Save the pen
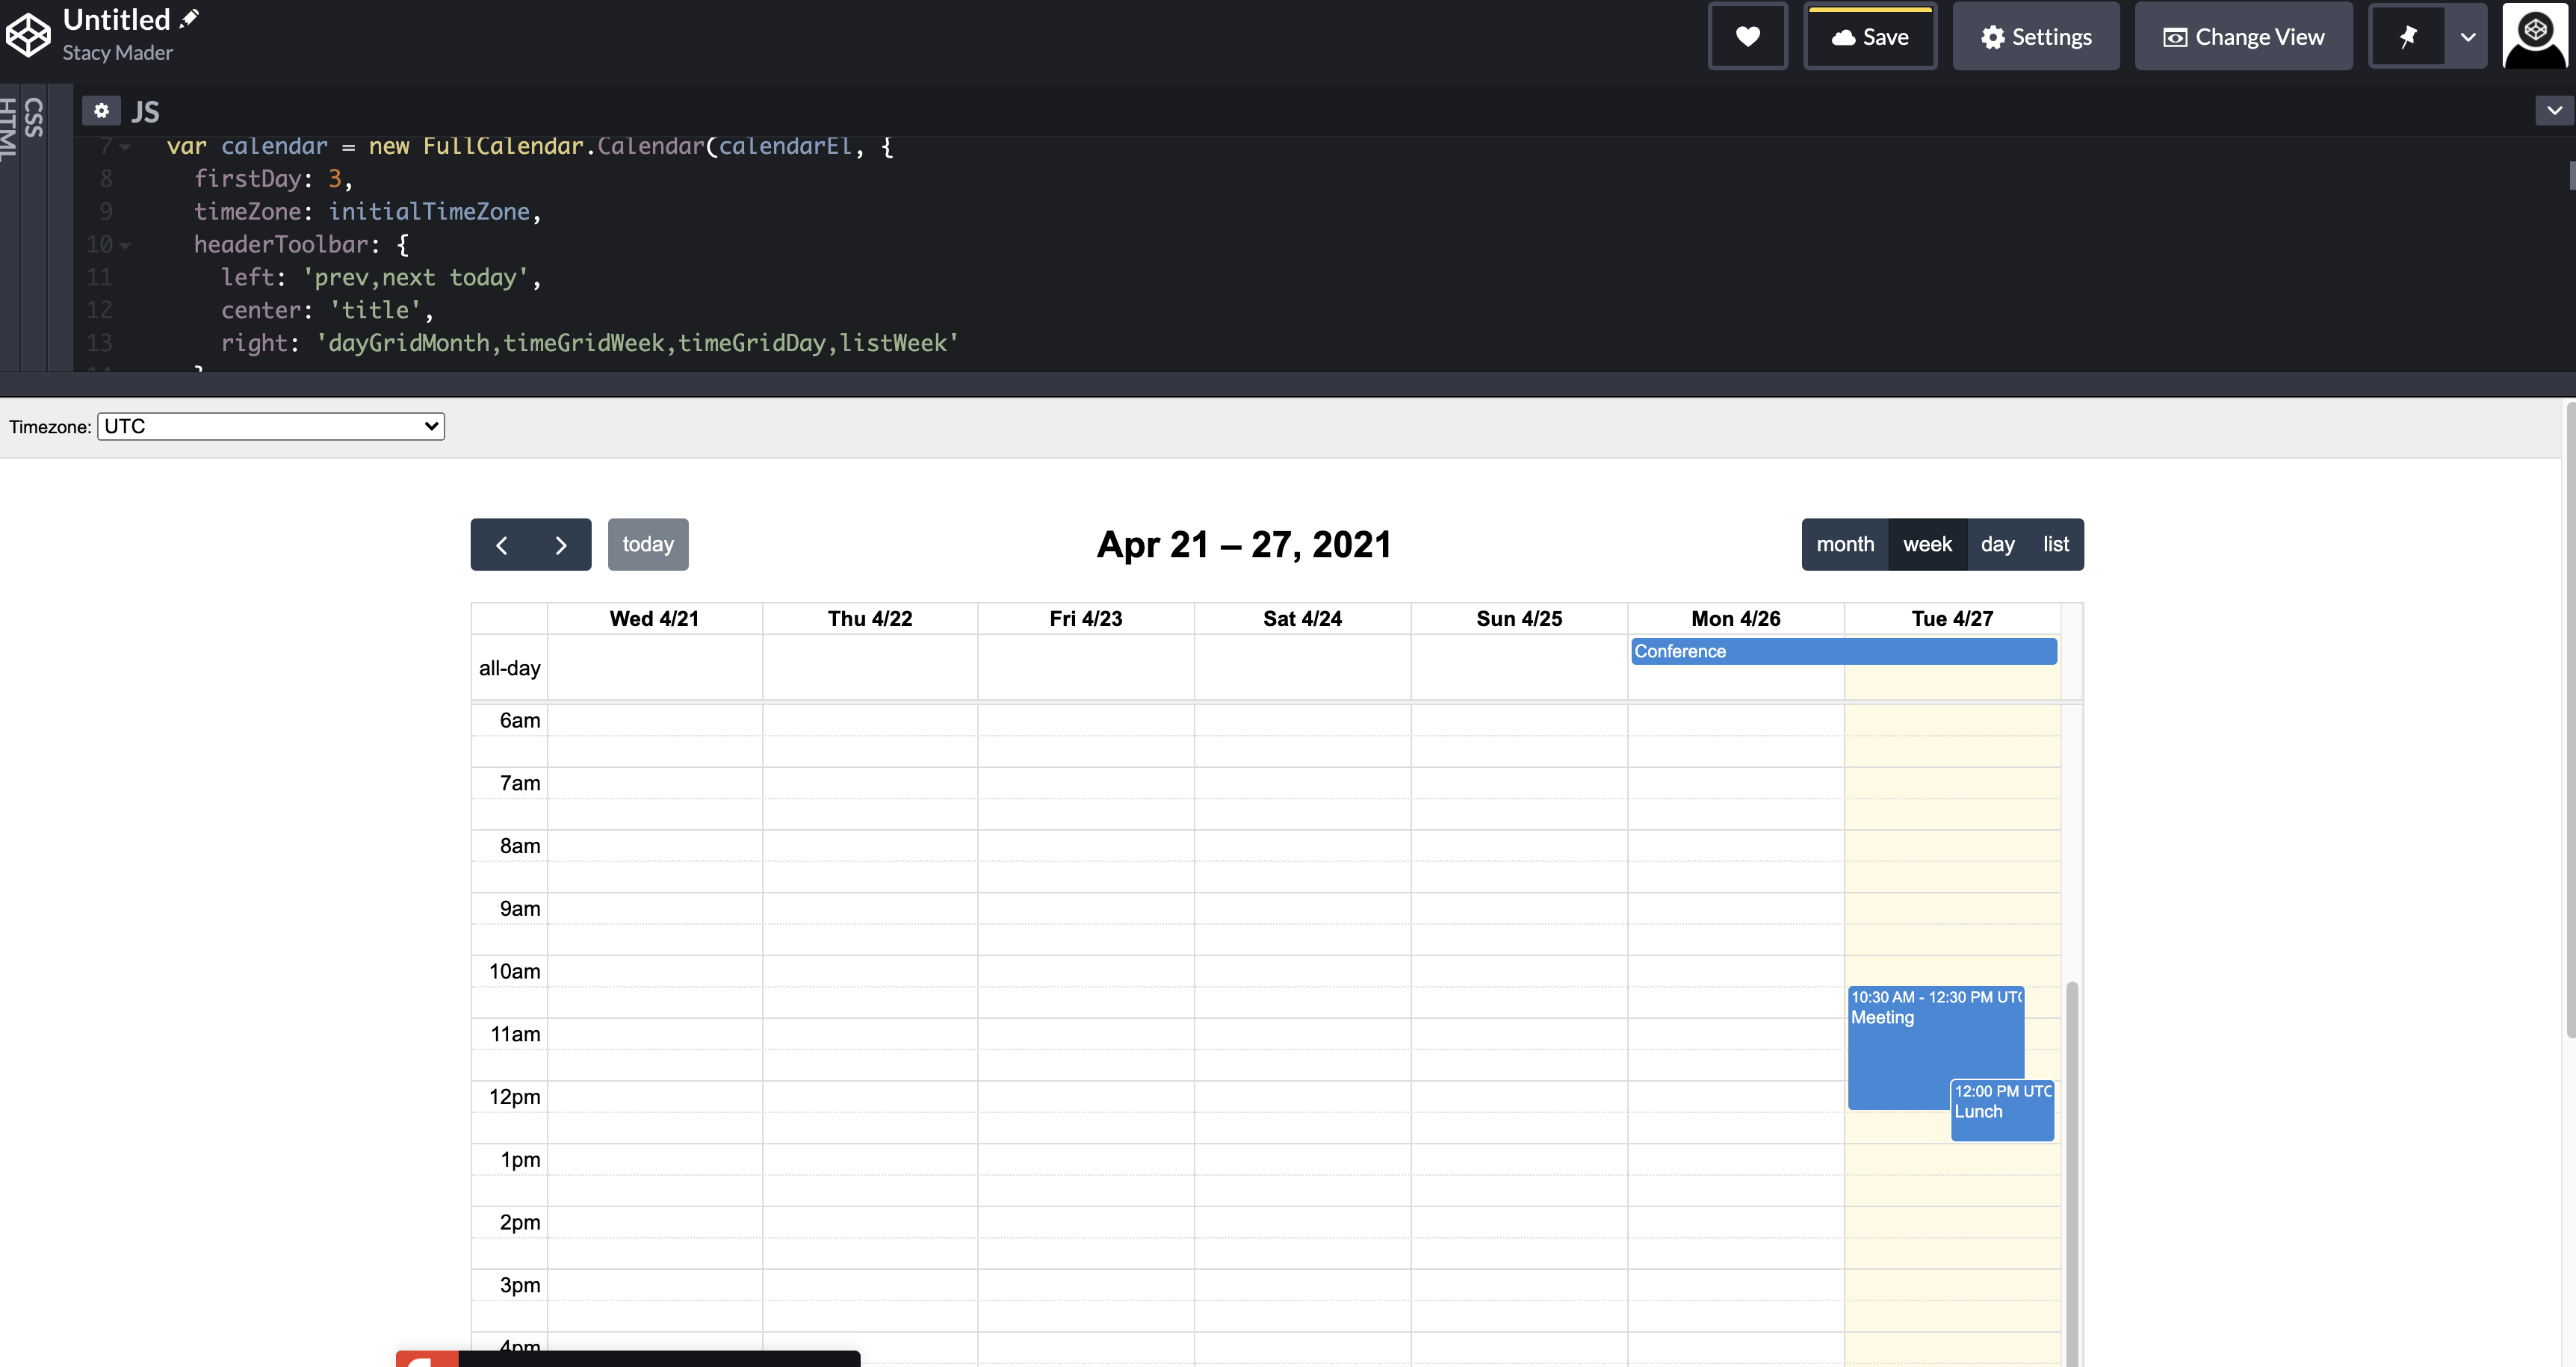The image size is (2576, 1367). coord(1871,36)
